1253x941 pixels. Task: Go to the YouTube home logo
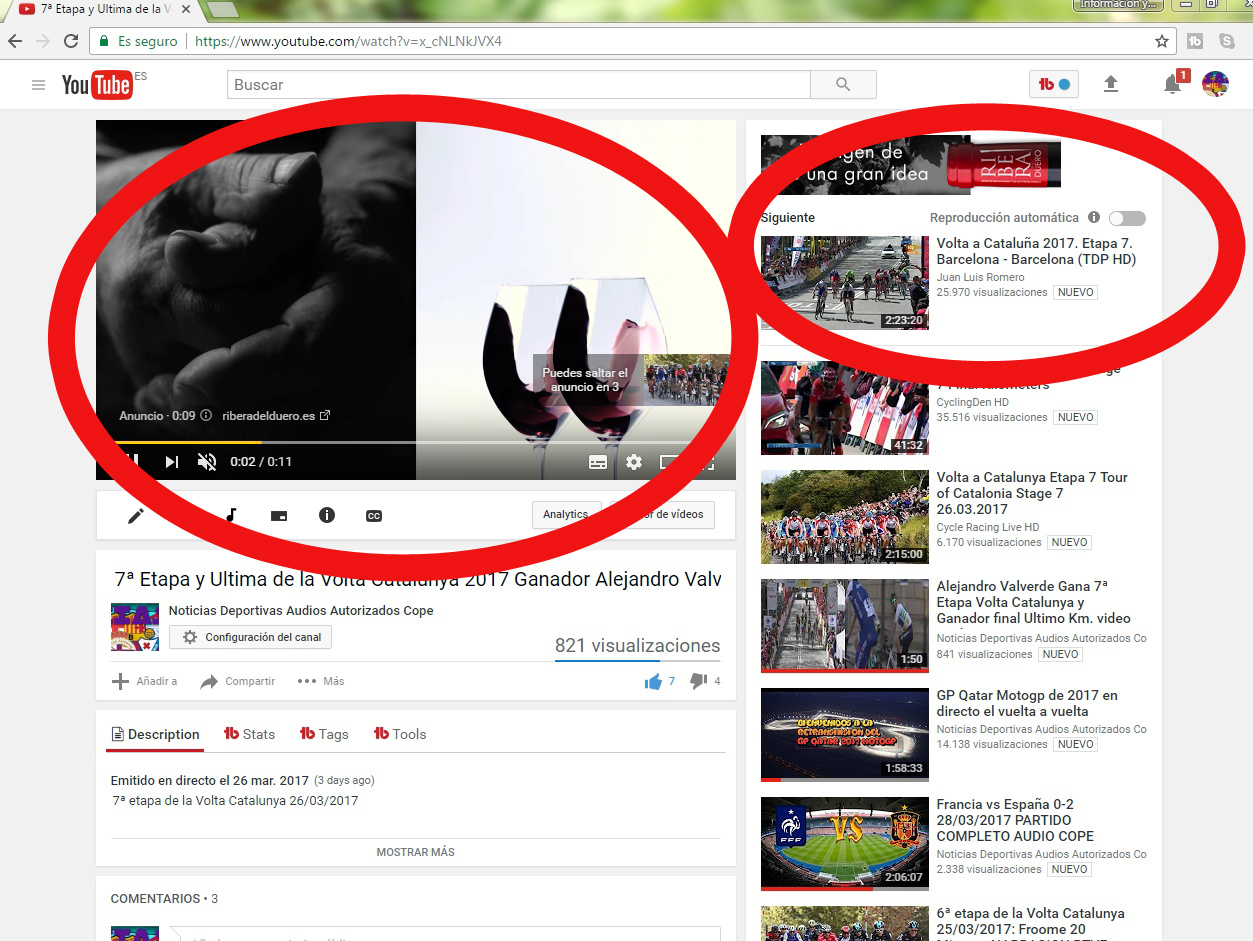pyautogui.click(x=97, y=85)
